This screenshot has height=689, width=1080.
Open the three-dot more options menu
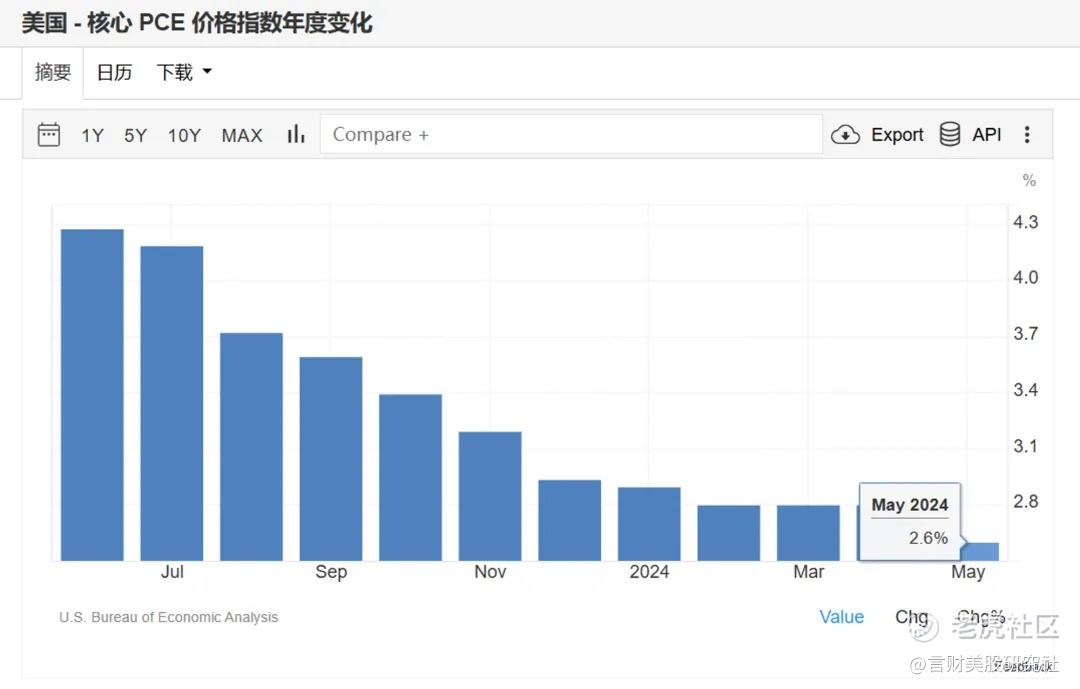1027,134
